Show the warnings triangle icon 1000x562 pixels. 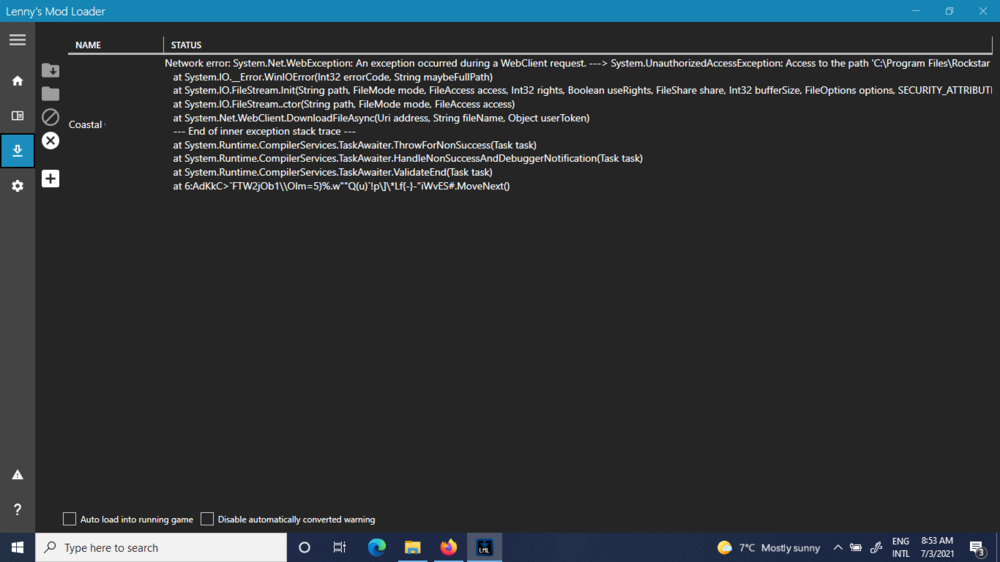point(17,475)
